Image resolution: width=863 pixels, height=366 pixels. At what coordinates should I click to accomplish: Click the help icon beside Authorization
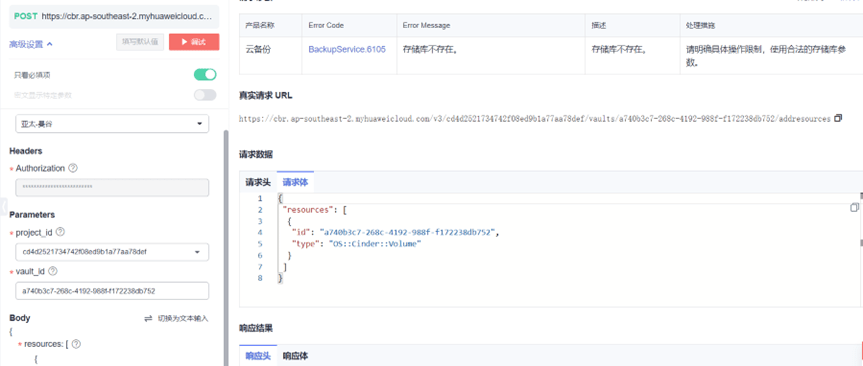point(73,168)
